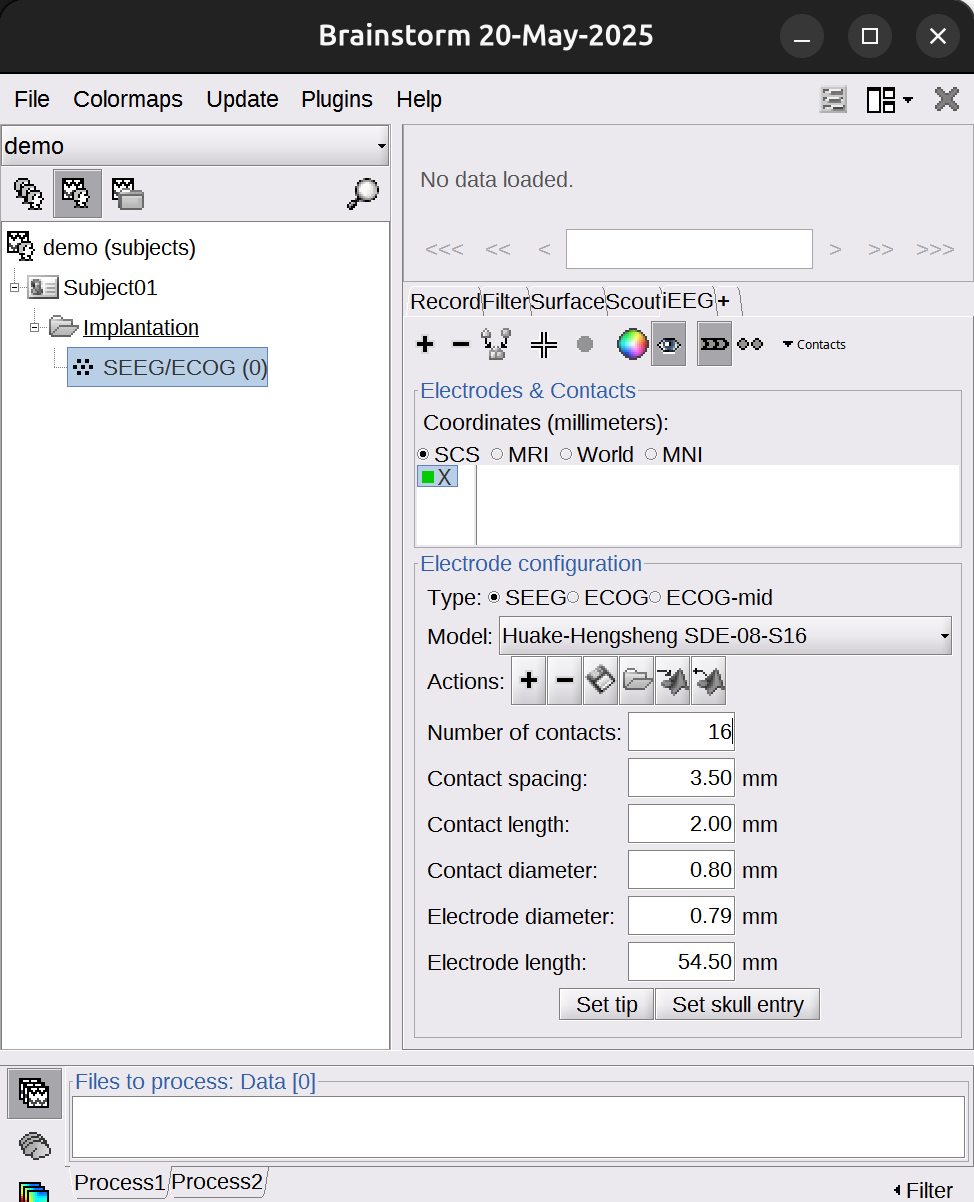
Task: Switch to the iEEG tab
Action: (x=689, y=300)
